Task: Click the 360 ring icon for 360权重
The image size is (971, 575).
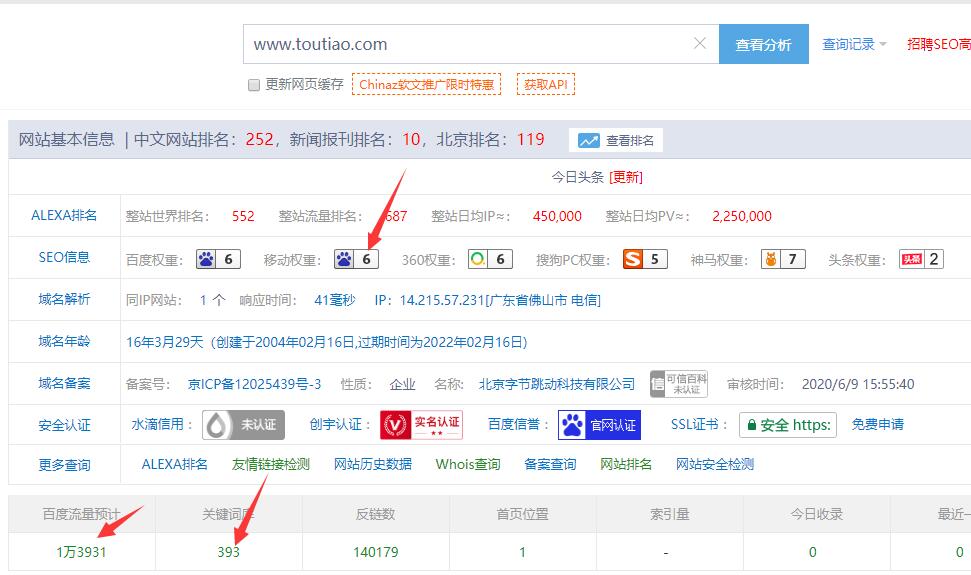Action: pyautogui.click(x=478, y=259)
